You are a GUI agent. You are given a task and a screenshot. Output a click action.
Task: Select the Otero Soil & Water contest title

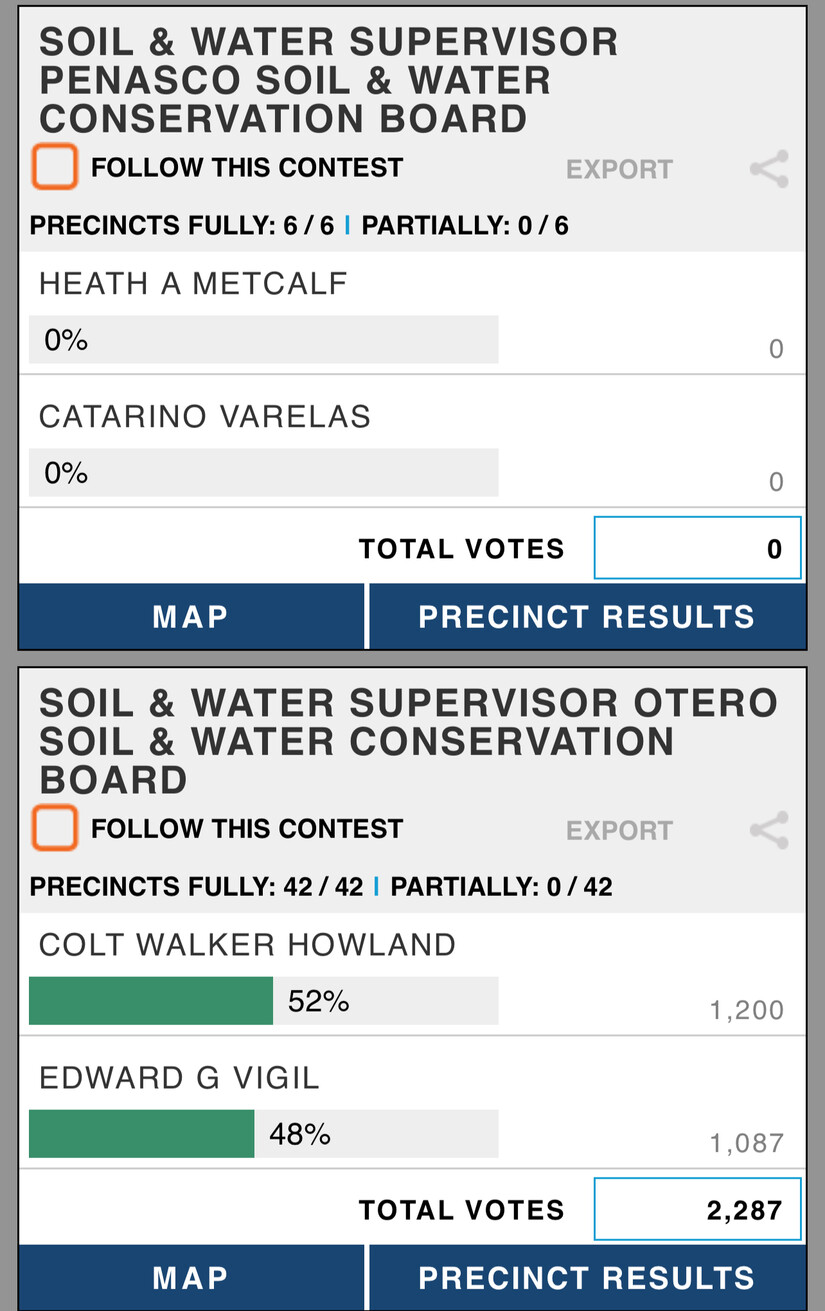tap(408, 741)
